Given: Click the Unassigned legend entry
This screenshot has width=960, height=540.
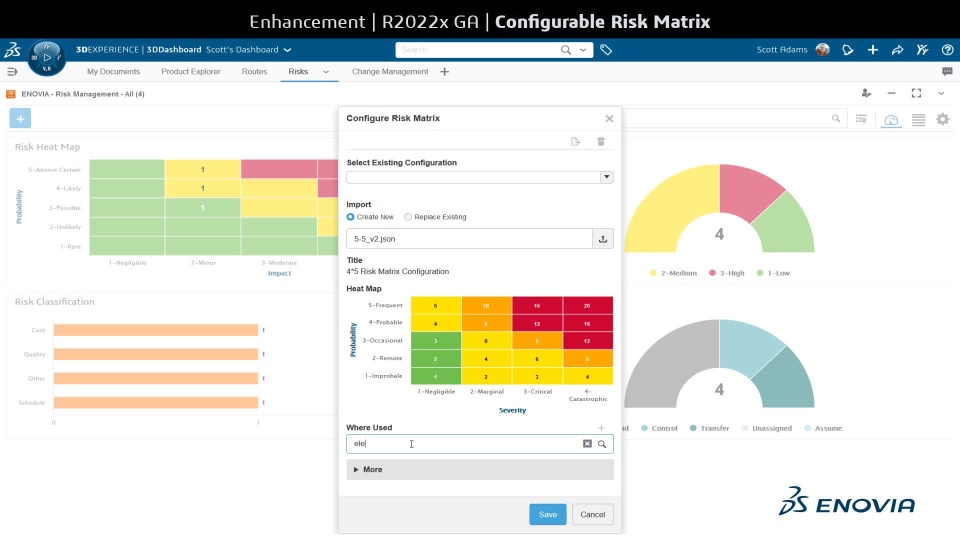Looking at the screenshot, I should tap(767, 429).
